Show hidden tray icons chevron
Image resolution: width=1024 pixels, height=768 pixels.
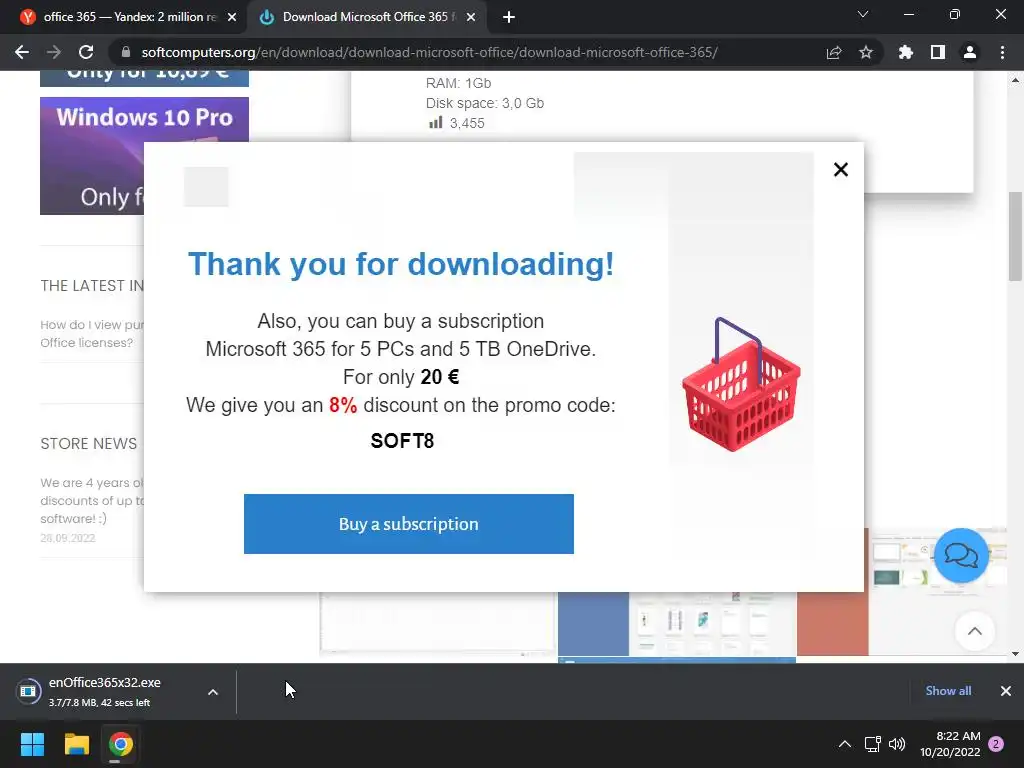click(844, 744)
